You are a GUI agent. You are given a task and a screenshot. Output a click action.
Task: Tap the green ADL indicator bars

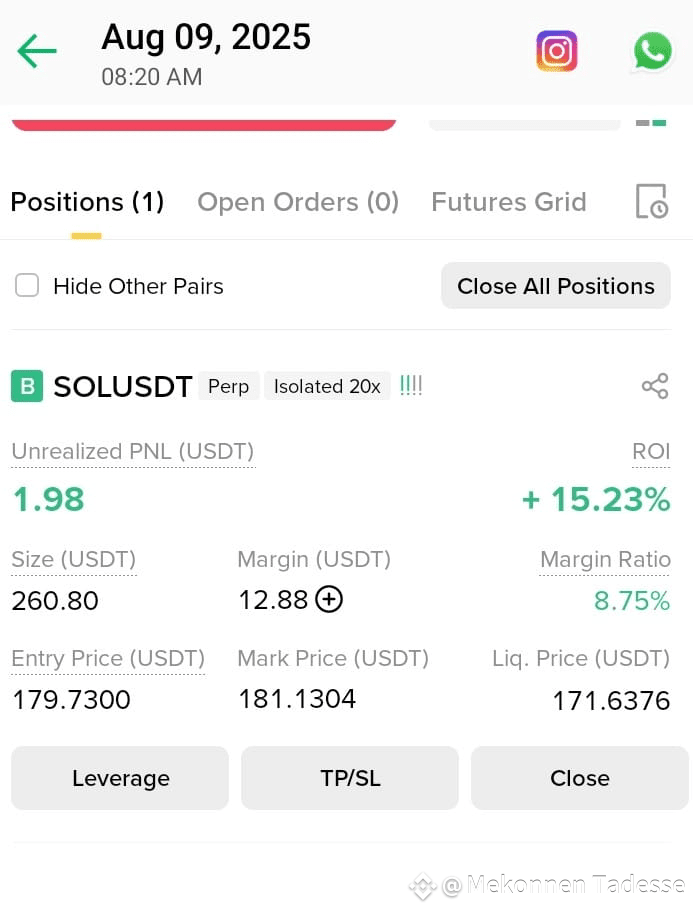click(411, 386)
